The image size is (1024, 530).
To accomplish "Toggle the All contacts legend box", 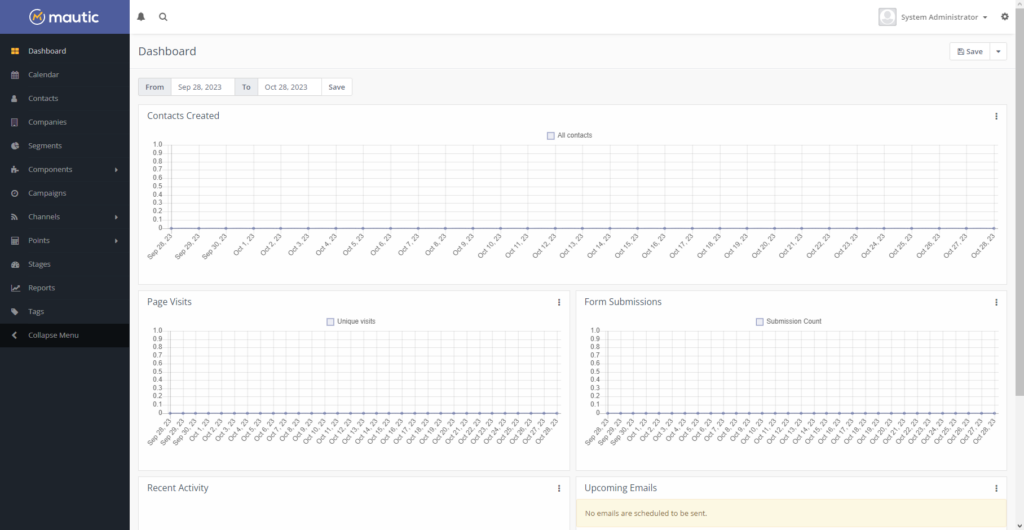I will click(x=551, y=136).
